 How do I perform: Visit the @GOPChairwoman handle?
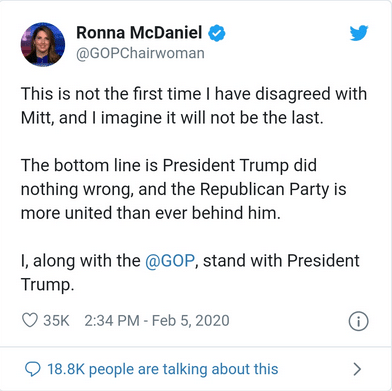point(140,53)
